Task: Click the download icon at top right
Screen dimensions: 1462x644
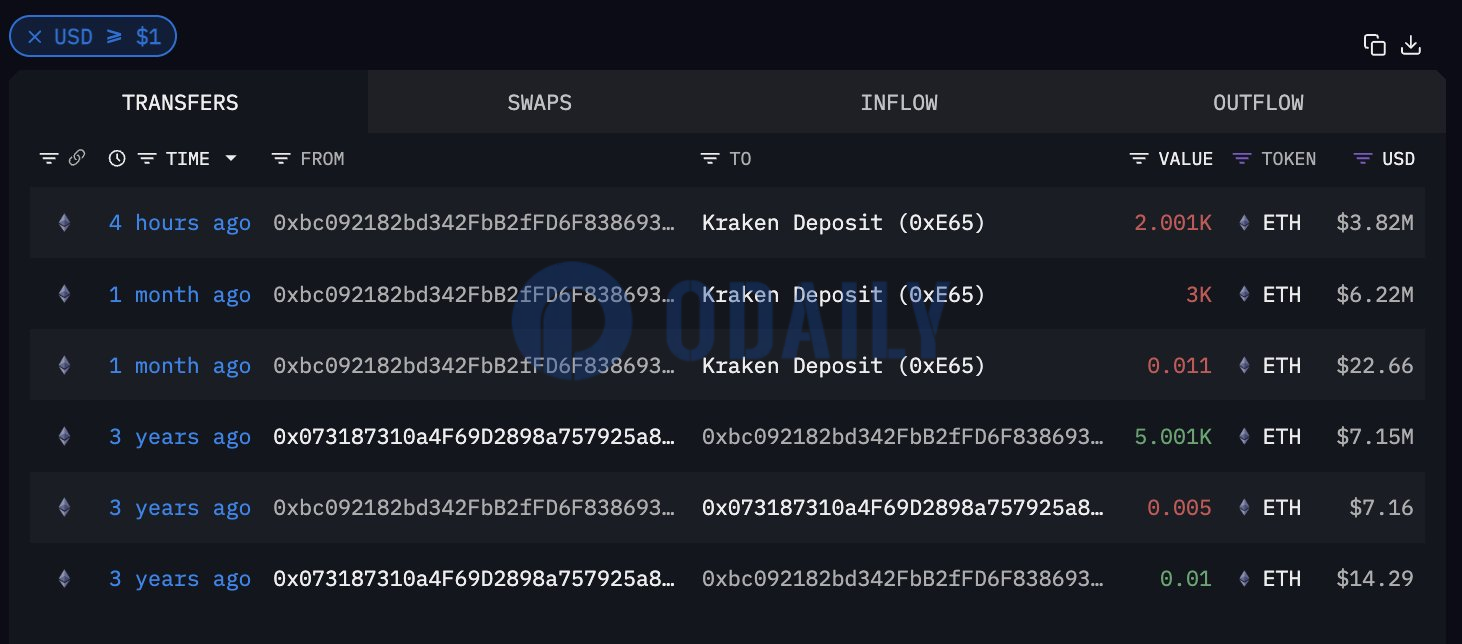Action: pyautogui.click(x=1411, y=45)
